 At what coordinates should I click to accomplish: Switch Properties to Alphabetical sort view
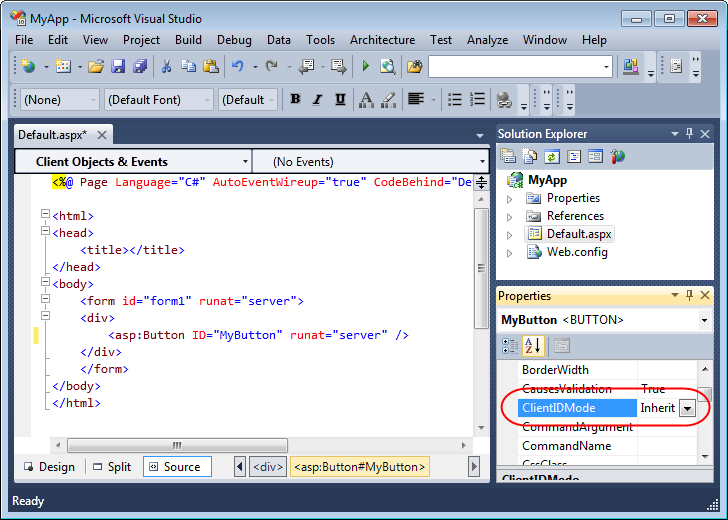point(533,346)
